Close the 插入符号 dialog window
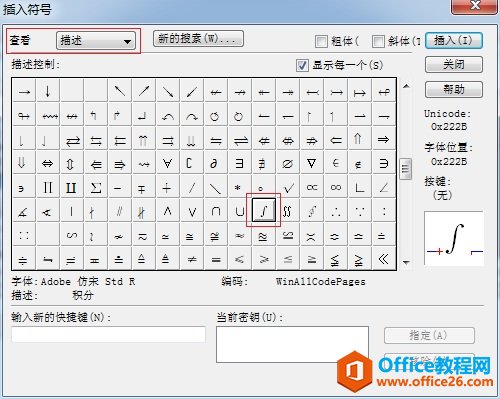Screen dimensions: 500x399 (474, 6)
